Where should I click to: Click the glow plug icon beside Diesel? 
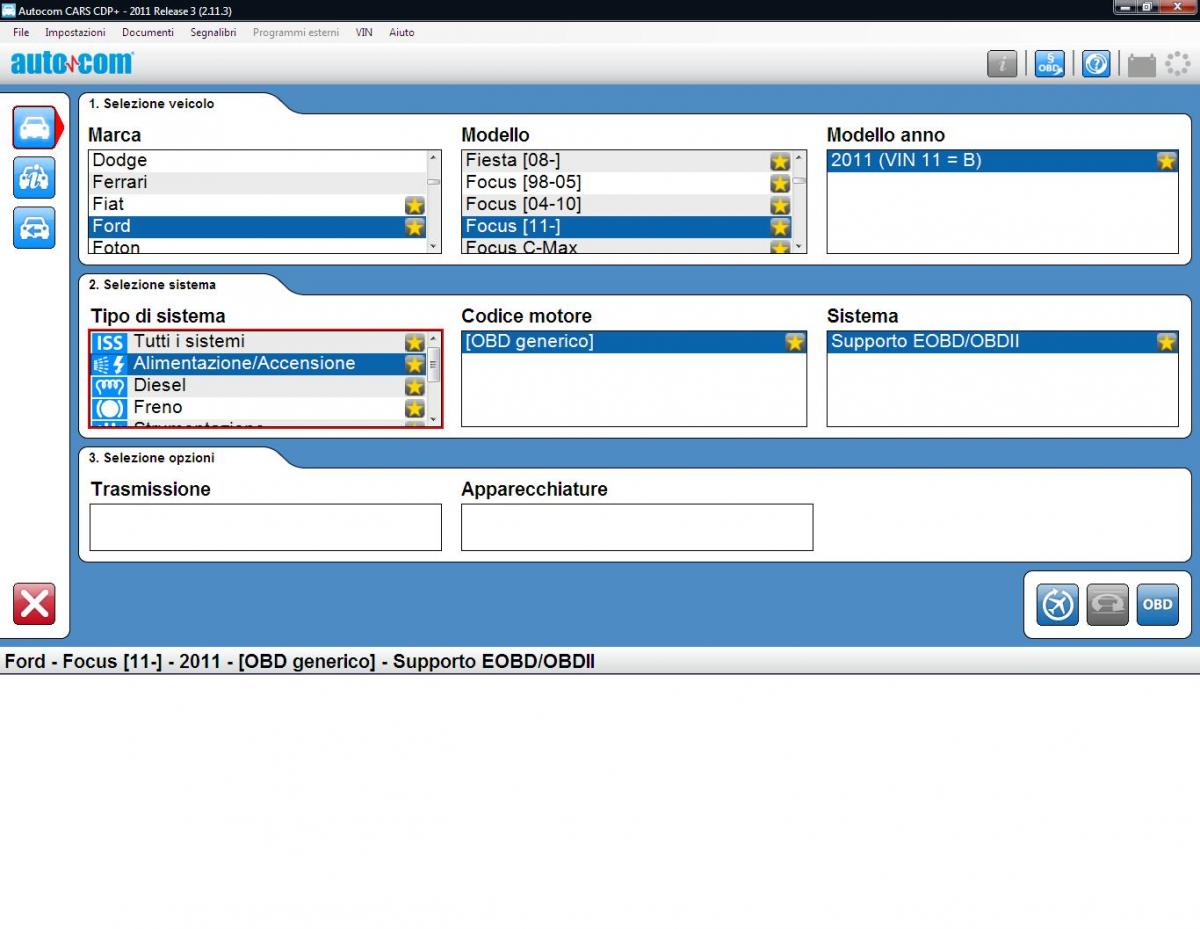coord(109,386)
